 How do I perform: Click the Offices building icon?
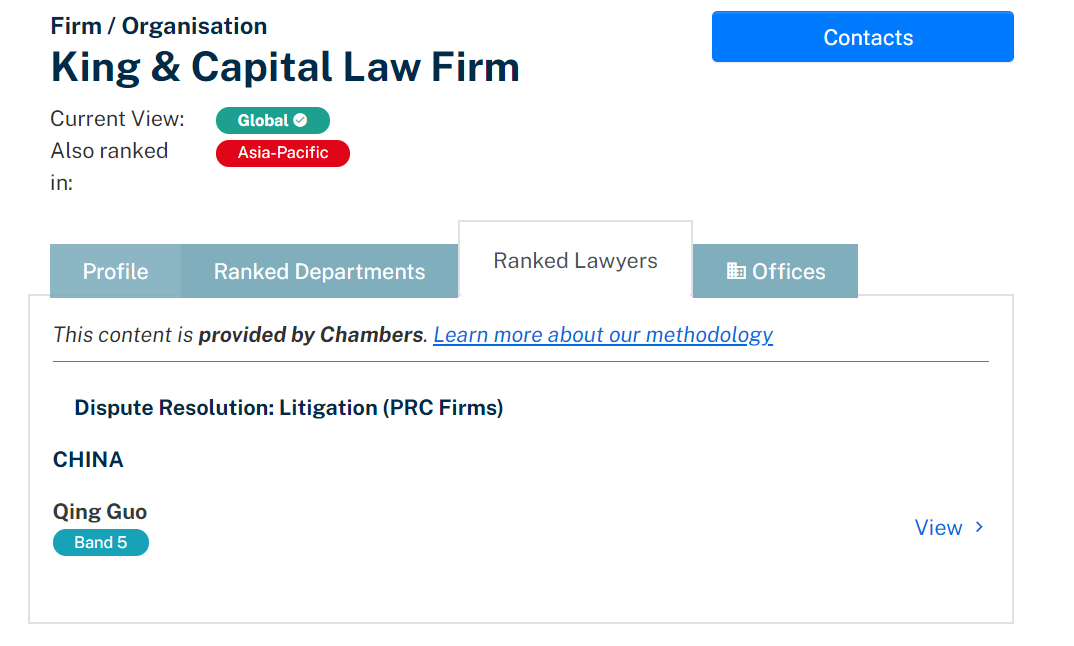point(736,271)
